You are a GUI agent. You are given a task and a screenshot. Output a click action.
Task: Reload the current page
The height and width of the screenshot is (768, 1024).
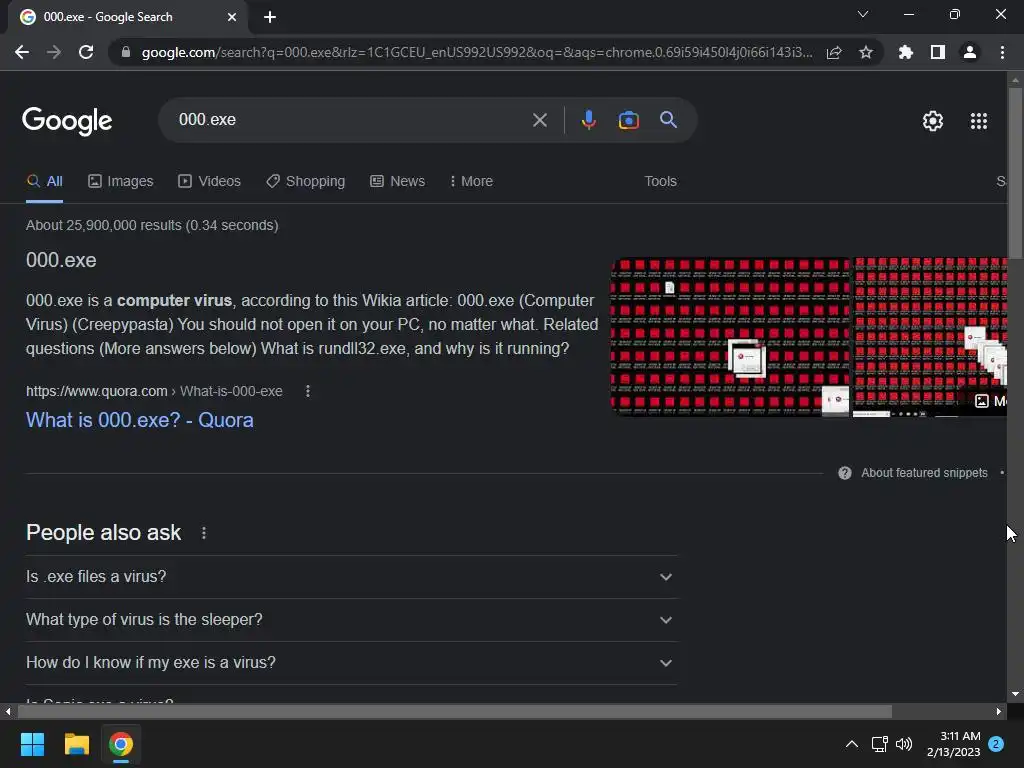[86, 52]
